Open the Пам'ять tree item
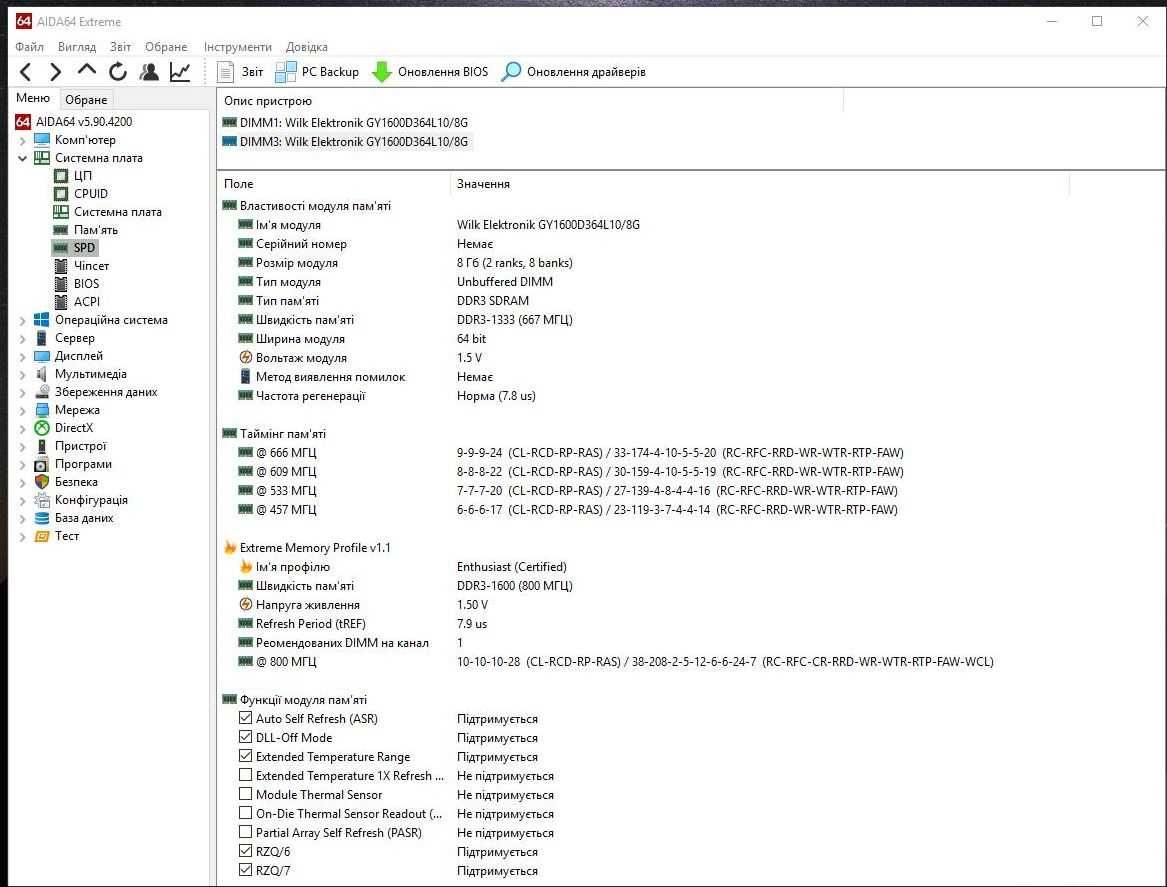The height and width of the screenshot is (887, 1167). pyautogui.click(x=86, y=230)
